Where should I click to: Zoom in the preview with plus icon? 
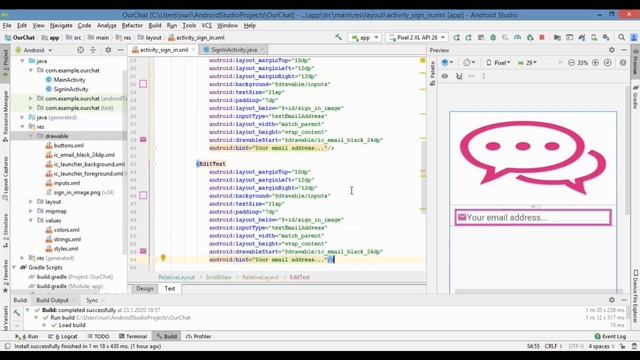[x=596, y=63]
